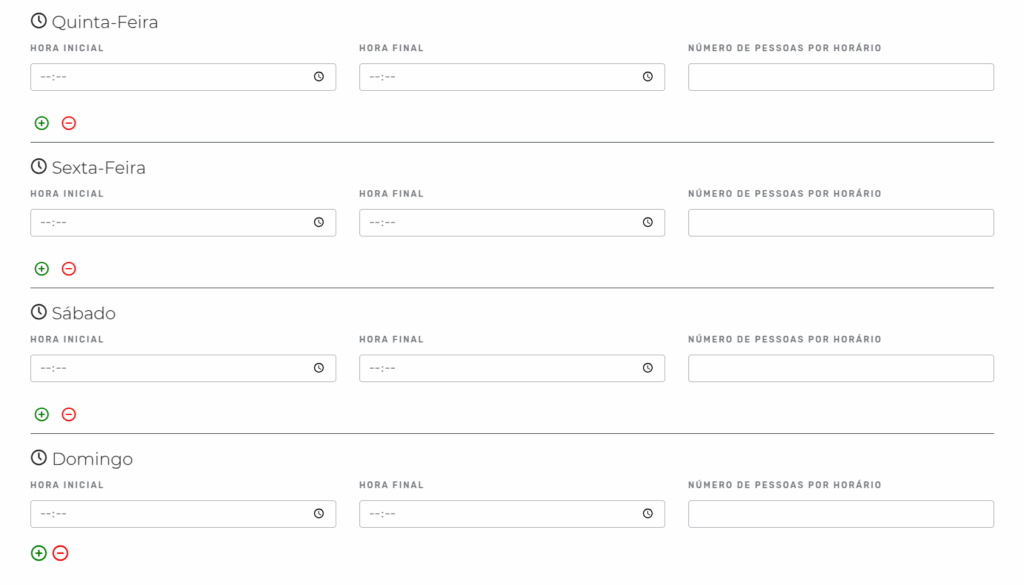Open clock picker for Sábado Hora Final
This screenshot has height=585, width=1024.
pos(648,368)
